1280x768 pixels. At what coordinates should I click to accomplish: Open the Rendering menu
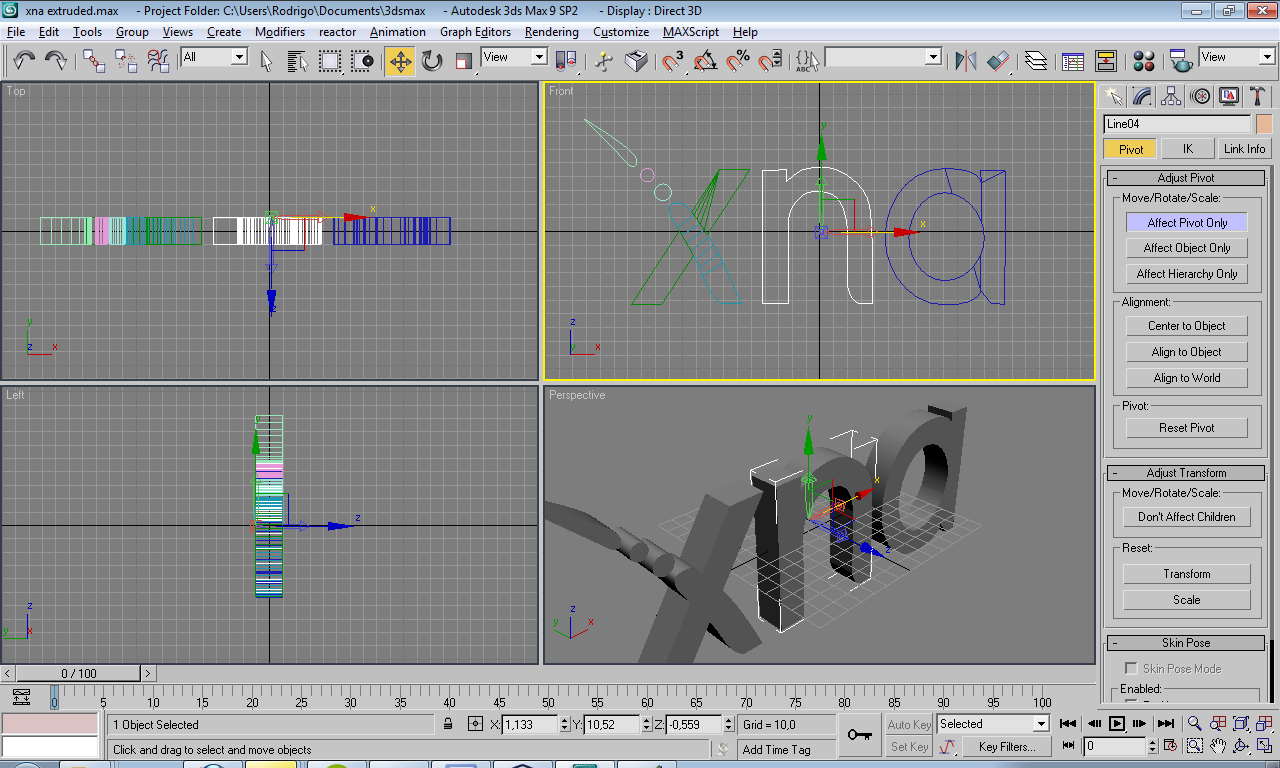pyautogui.click(x=552, y=32)
